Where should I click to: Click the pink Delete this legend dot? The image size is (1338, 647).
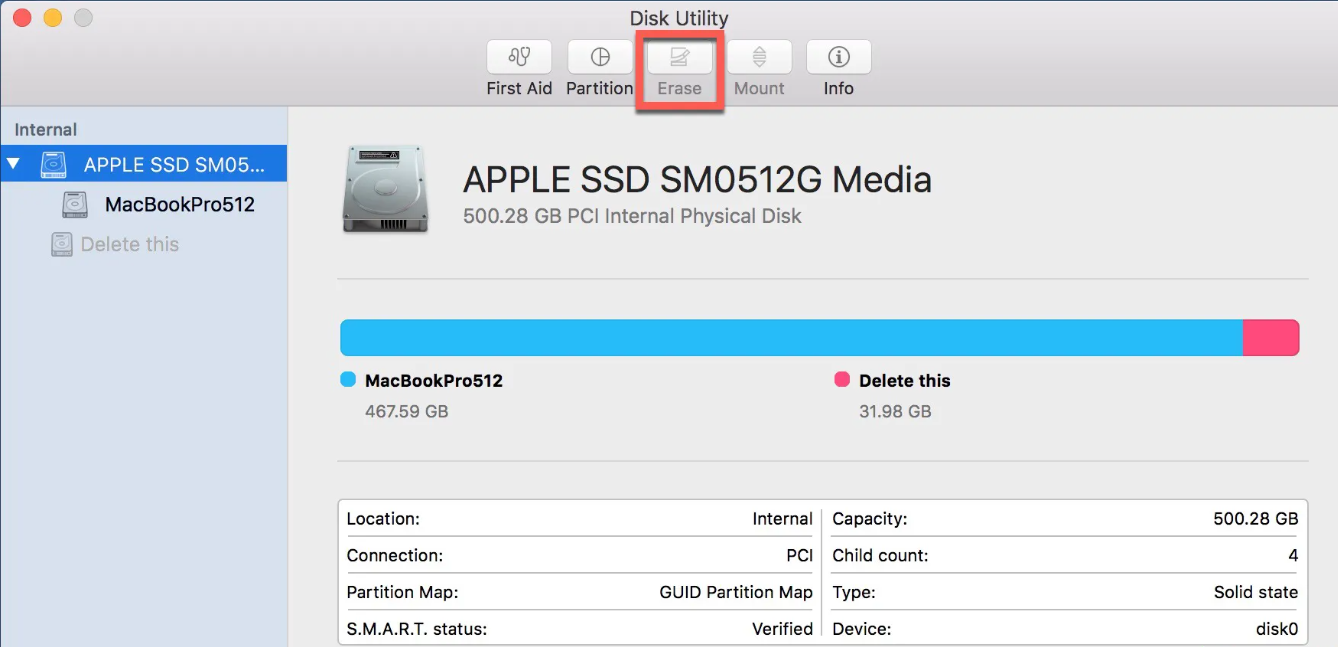tap(842, 380)
